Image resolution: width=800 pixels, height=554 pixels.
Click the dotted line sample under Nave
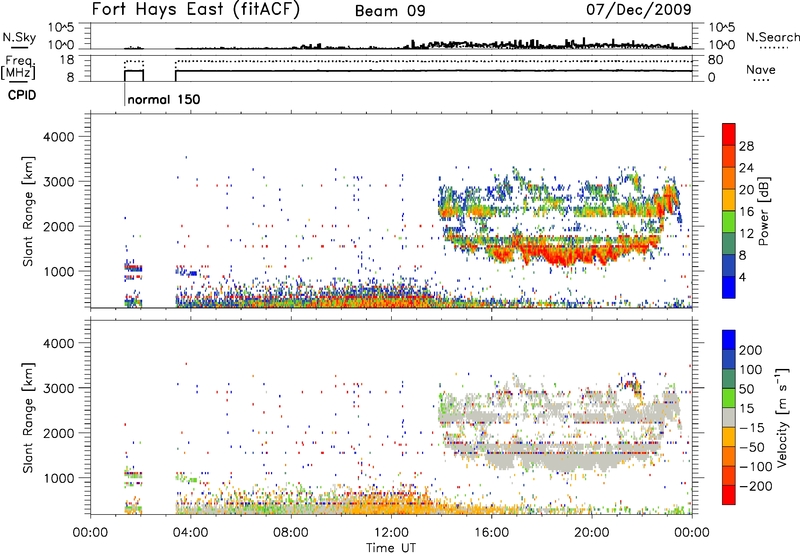click(x=761, y=81)
